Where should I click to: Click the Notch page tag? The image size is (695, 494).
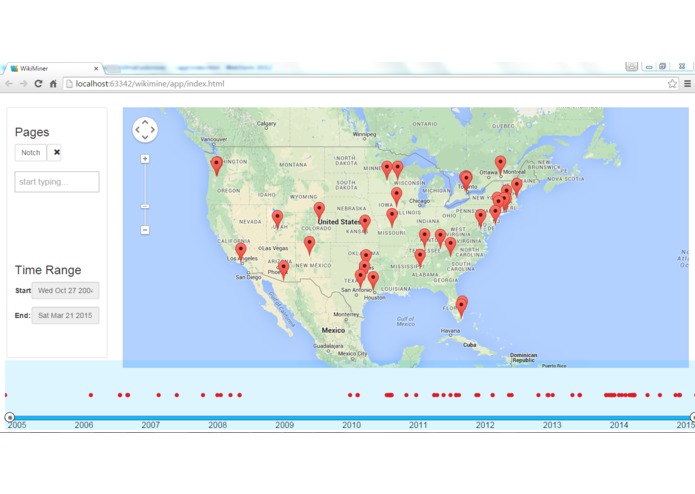pyautogui.click(x=31, y=152)
